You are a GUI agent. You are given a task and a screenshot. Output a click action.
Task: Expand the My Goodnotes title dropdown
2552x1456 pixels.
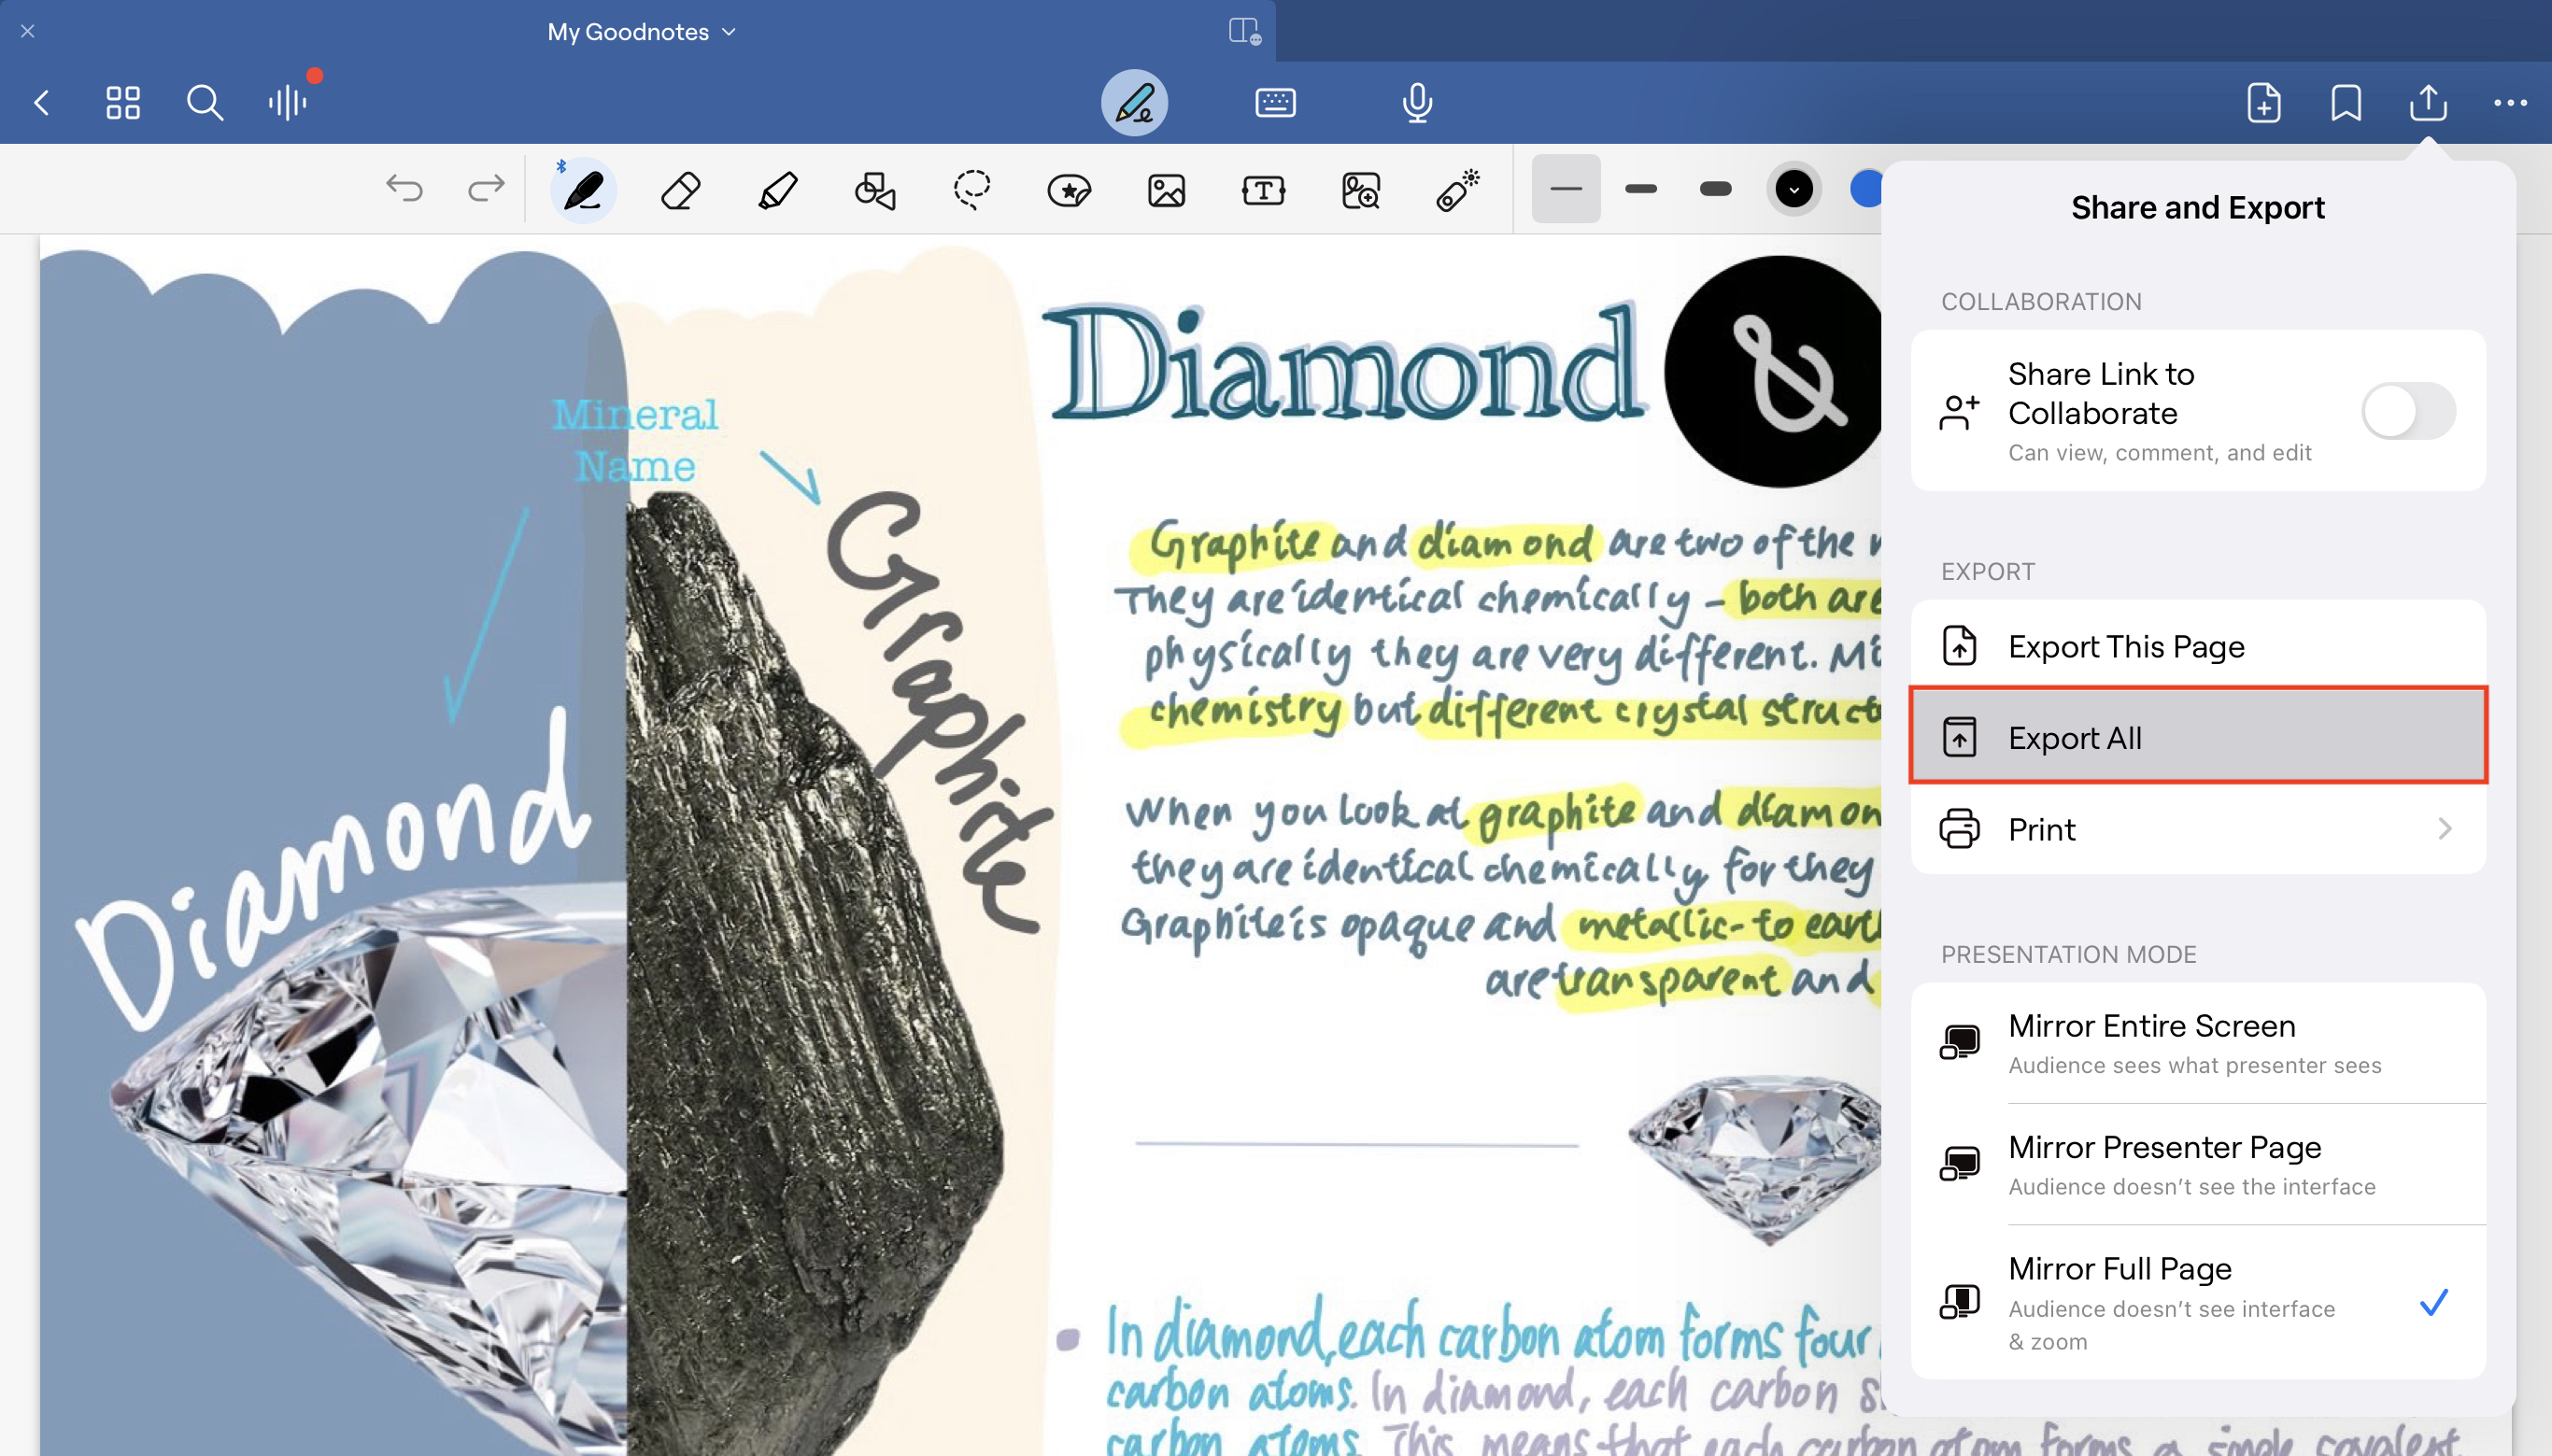click(641, 32)
